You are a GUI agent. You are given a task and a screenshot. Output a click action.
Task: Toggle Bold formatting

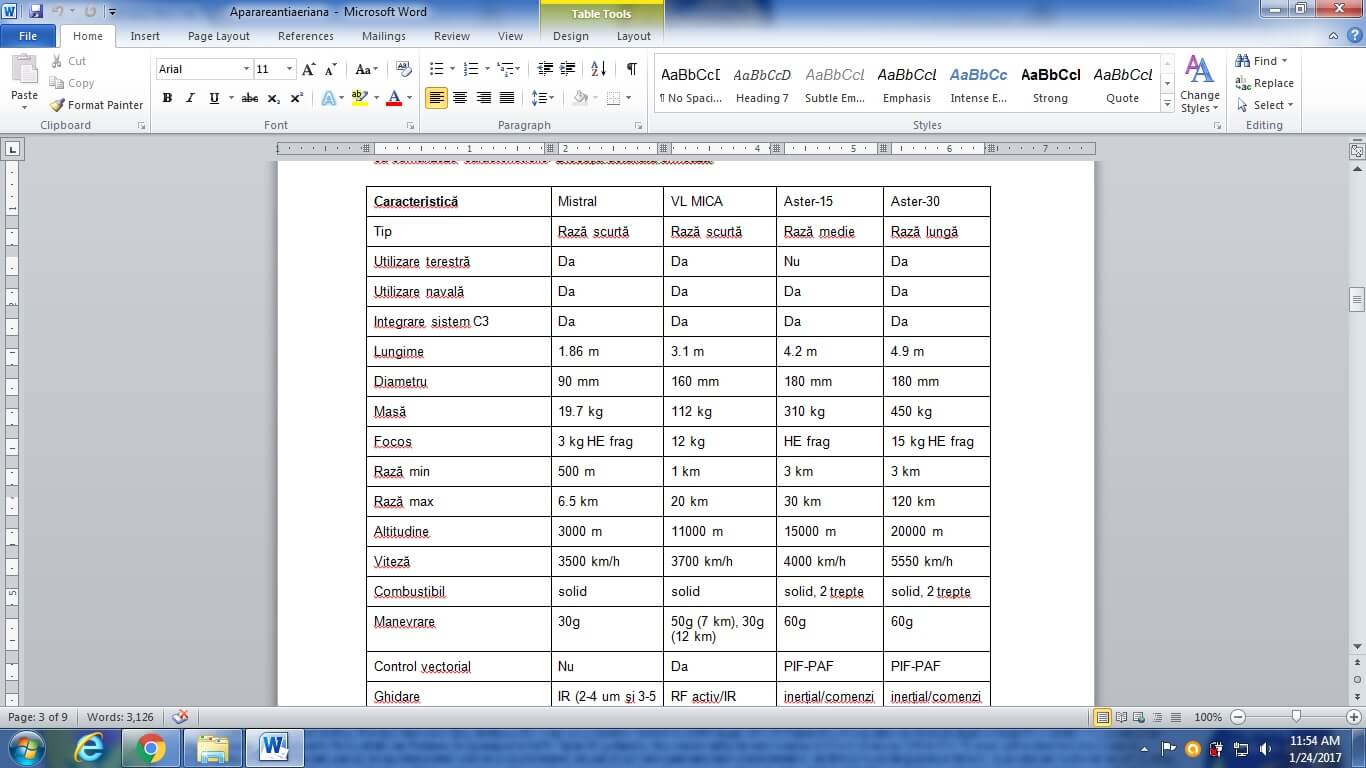(x=167, y=98)
